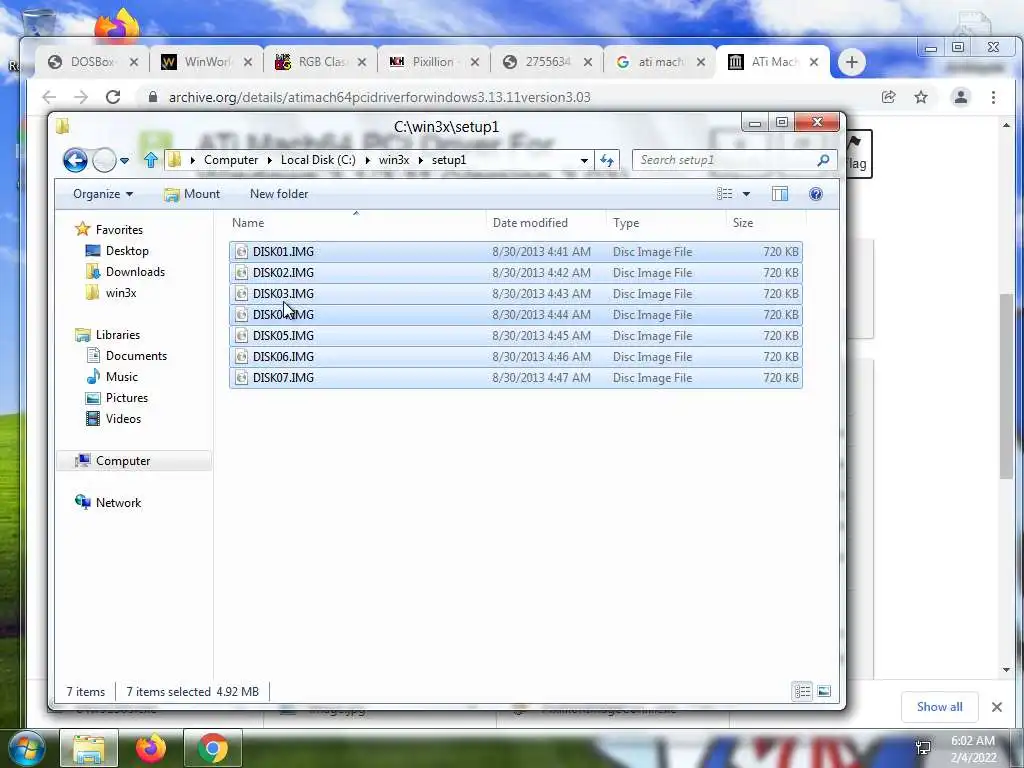1024x768 pixels.
Task: Select the DISK01.IMG file
Action: [515, 251]
